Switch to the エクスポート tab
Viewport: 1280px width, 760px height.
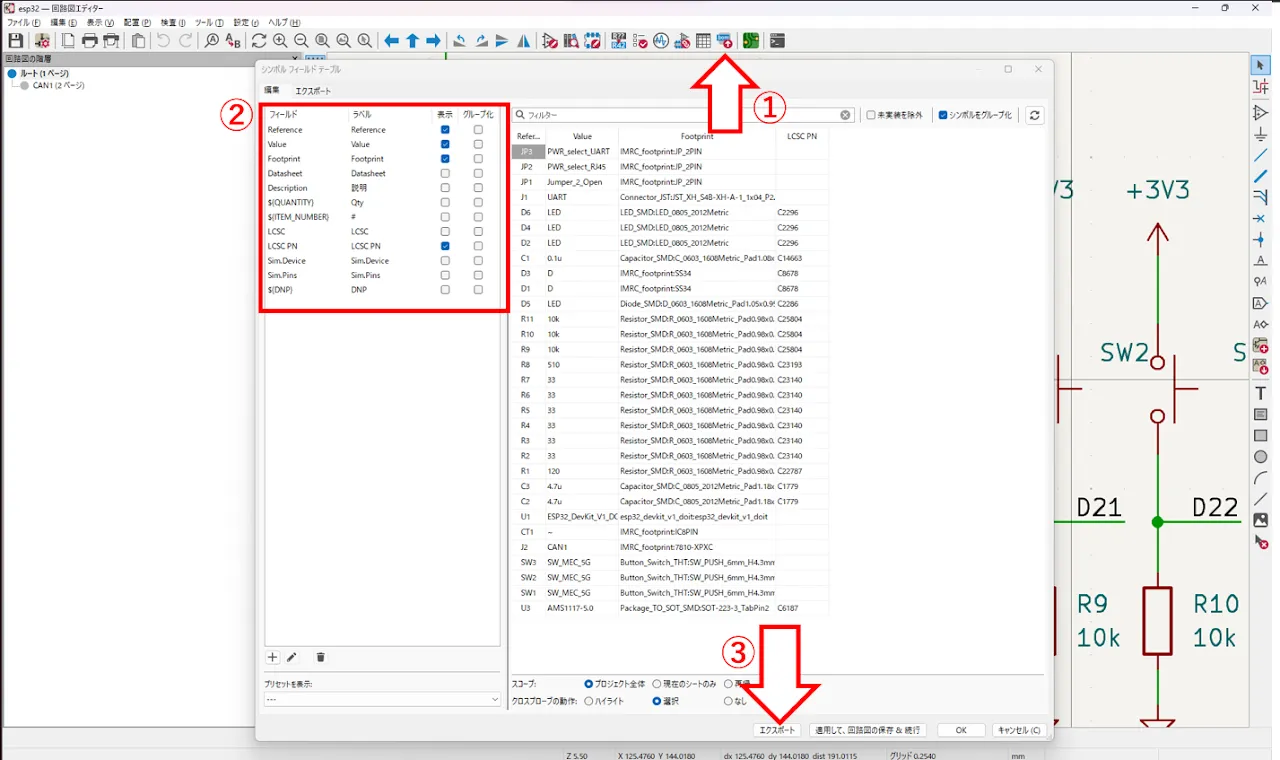(313, 91)
